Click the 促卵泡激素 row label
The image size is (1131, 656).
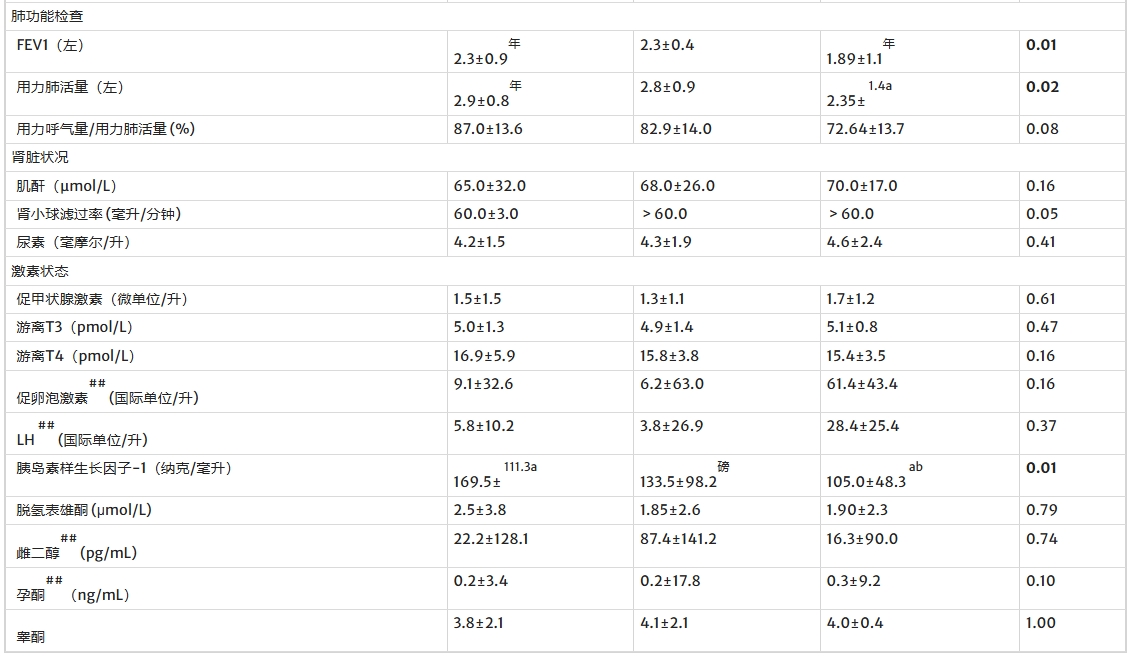click(x=107, y=397)
